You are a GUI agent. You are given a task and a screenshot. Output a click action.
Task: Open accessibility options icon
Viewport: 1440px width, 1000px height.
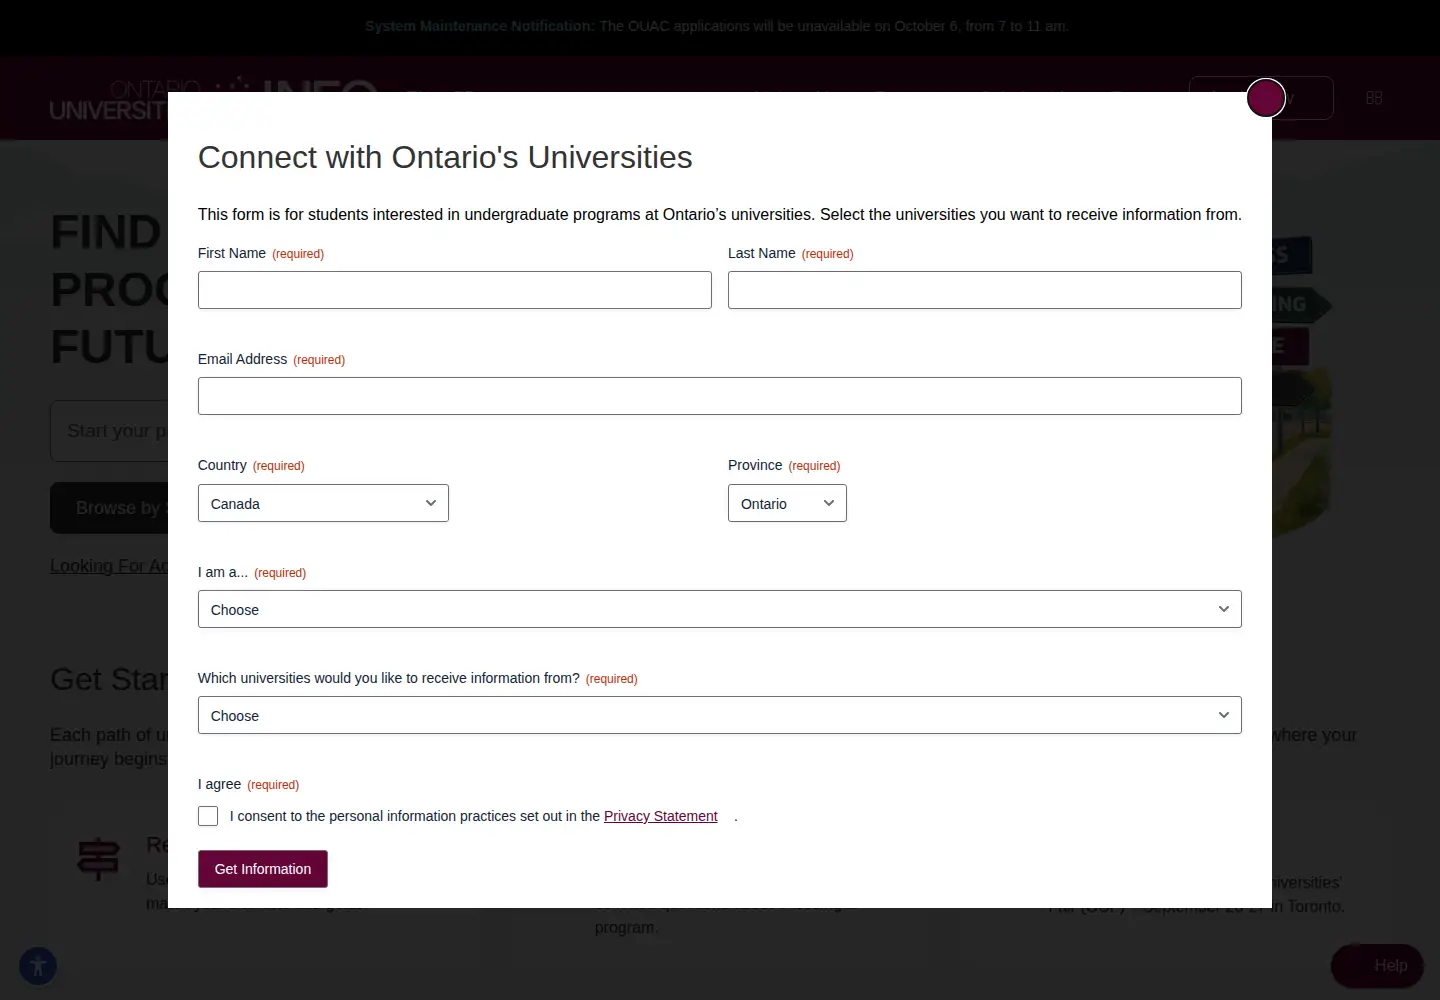tap(38, 966)
